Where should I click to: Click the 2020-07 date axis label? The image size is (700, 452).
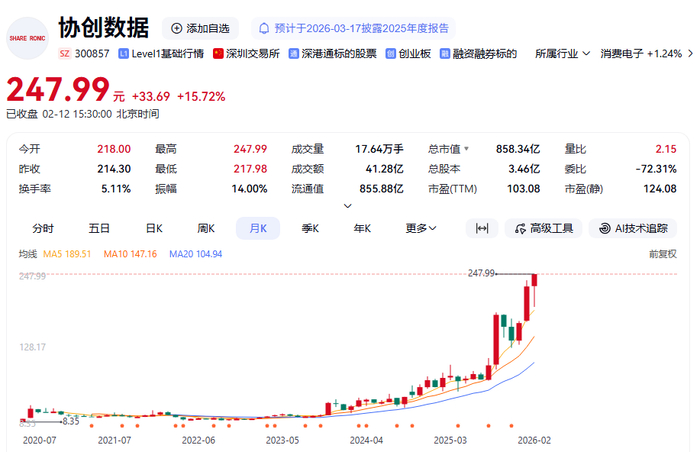39,440
